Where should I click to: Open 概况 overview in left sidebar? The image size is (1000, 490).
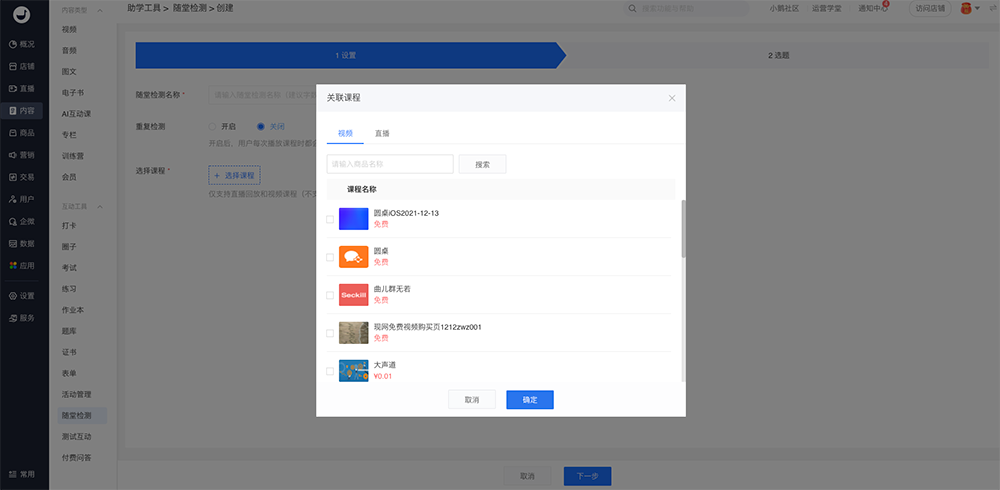(x=22, y=44)
